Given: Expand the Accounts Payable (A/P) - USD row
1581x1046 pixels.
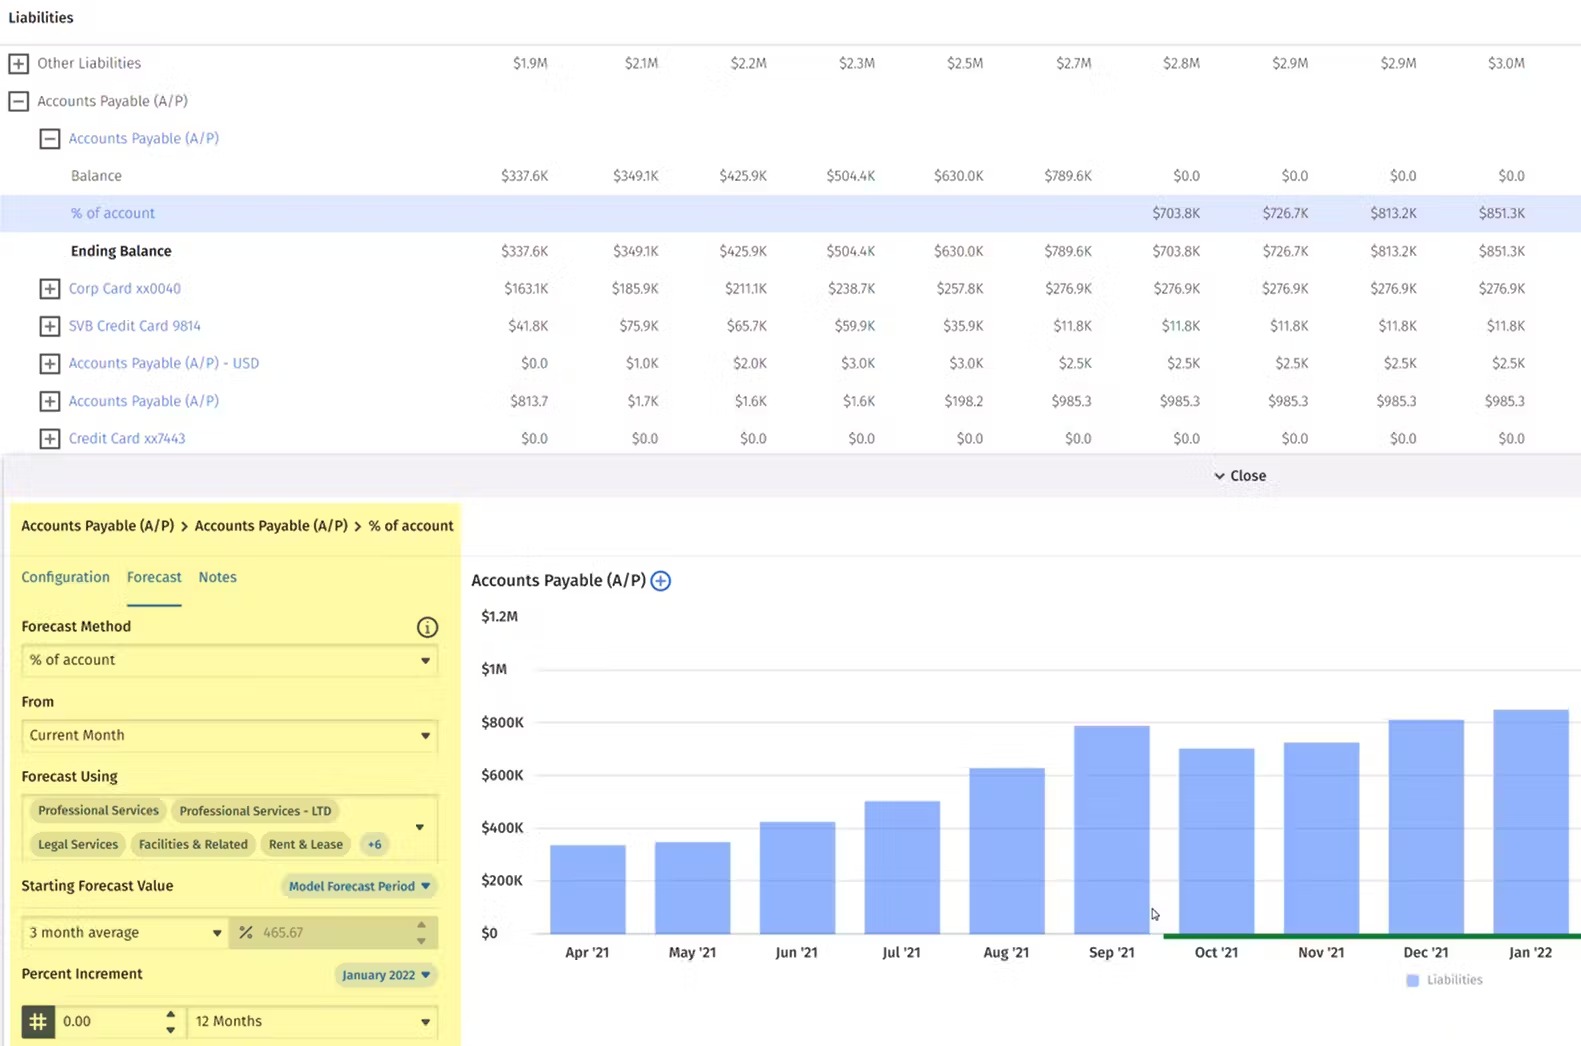Looking at the screenshot, I should coord(49,364).
